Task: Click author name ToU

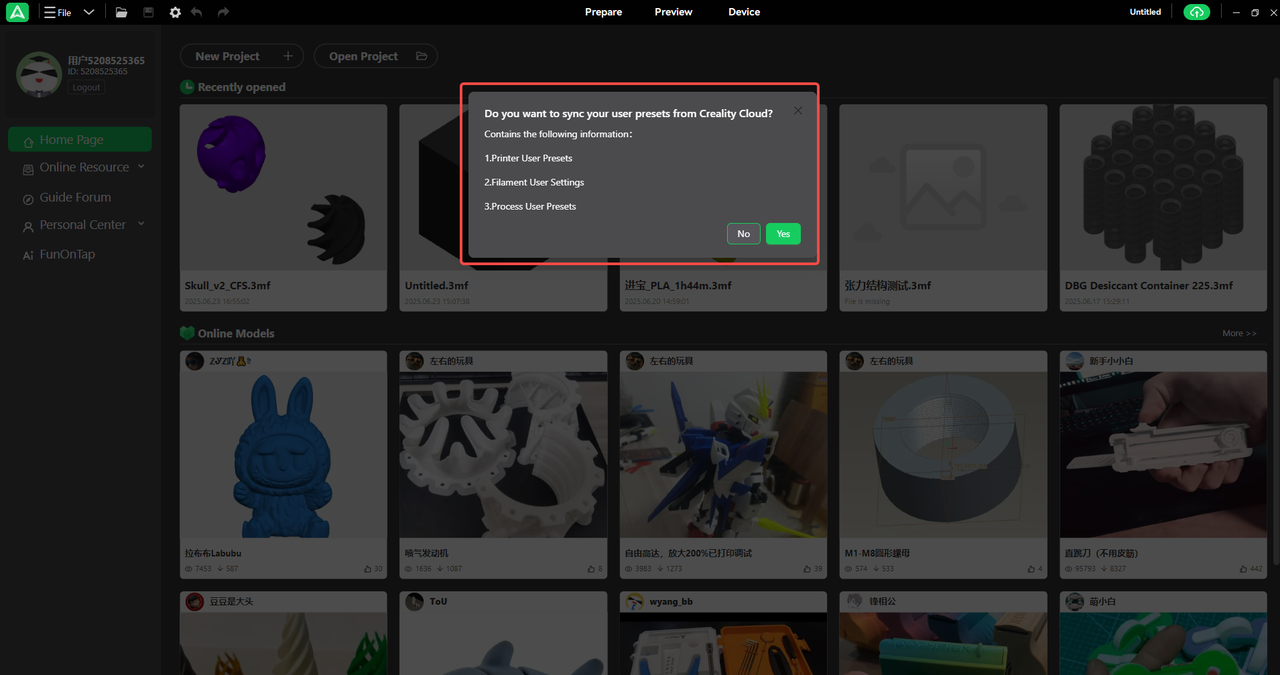Action: (438, 601)
